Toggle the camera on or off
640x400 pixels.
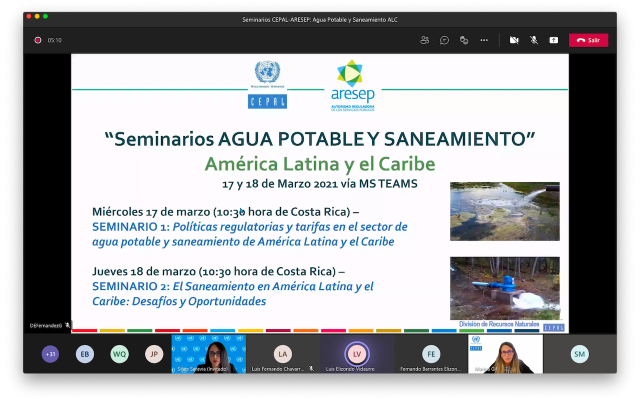coord(514,40)
